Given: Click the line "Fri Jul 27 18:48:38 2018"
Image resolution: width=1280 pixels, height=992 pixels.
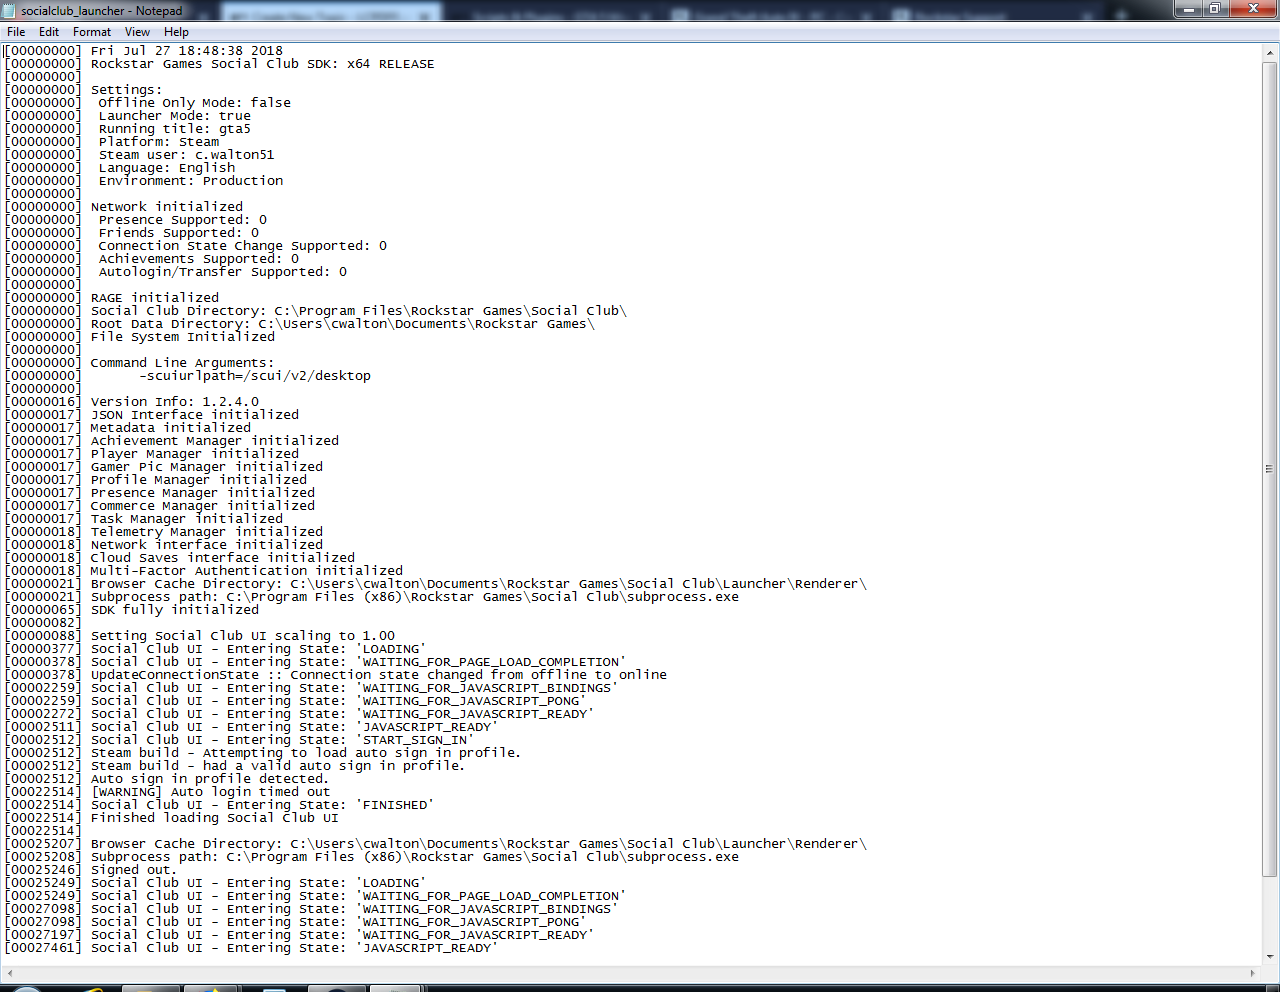Looking at the screenshot, I should (x=187, y=51).
